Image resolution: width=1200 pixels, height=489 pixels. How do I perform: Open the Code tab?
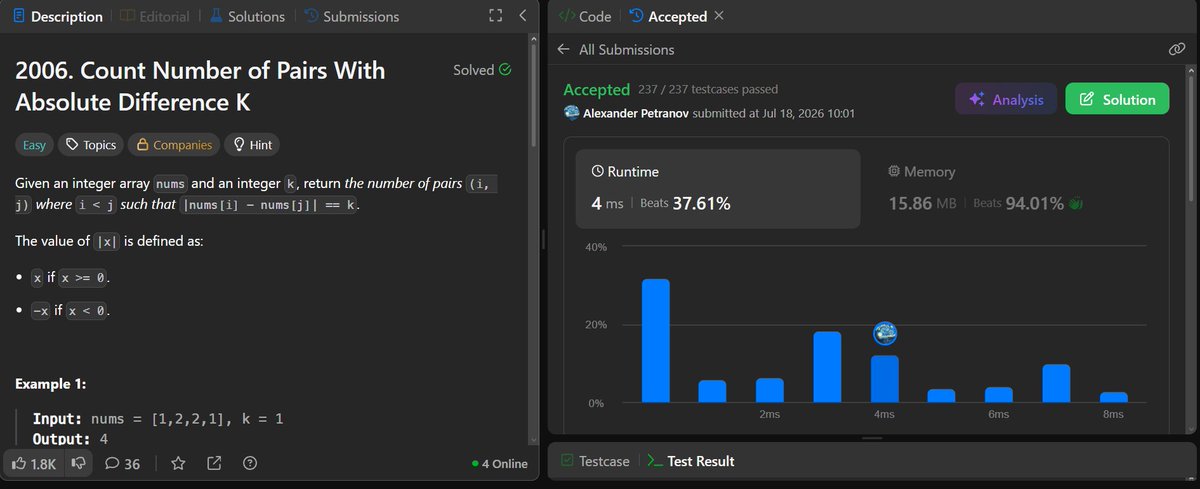click(x=584, y=16)
